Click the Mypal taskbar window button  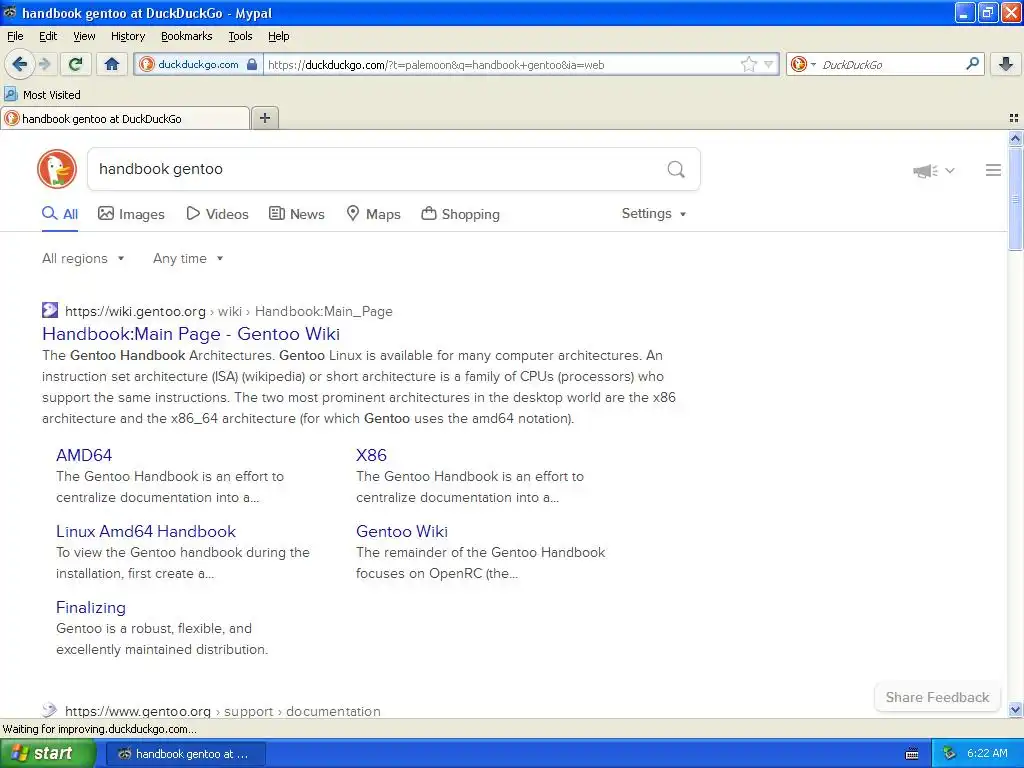185,754
